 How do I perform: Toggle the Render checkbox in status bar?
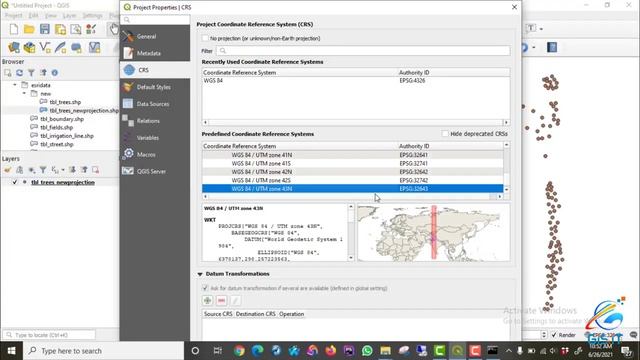click(554, 335)
